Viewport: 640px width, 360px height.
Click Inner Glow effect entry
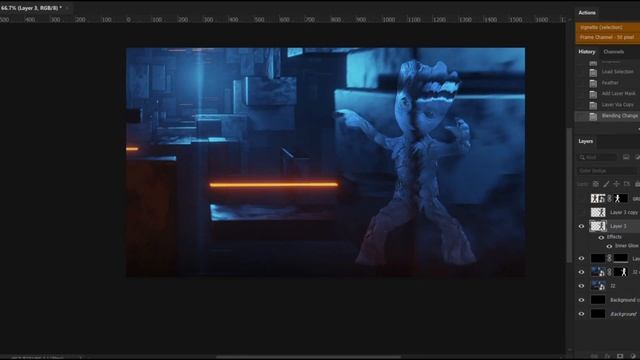[627, 246]
